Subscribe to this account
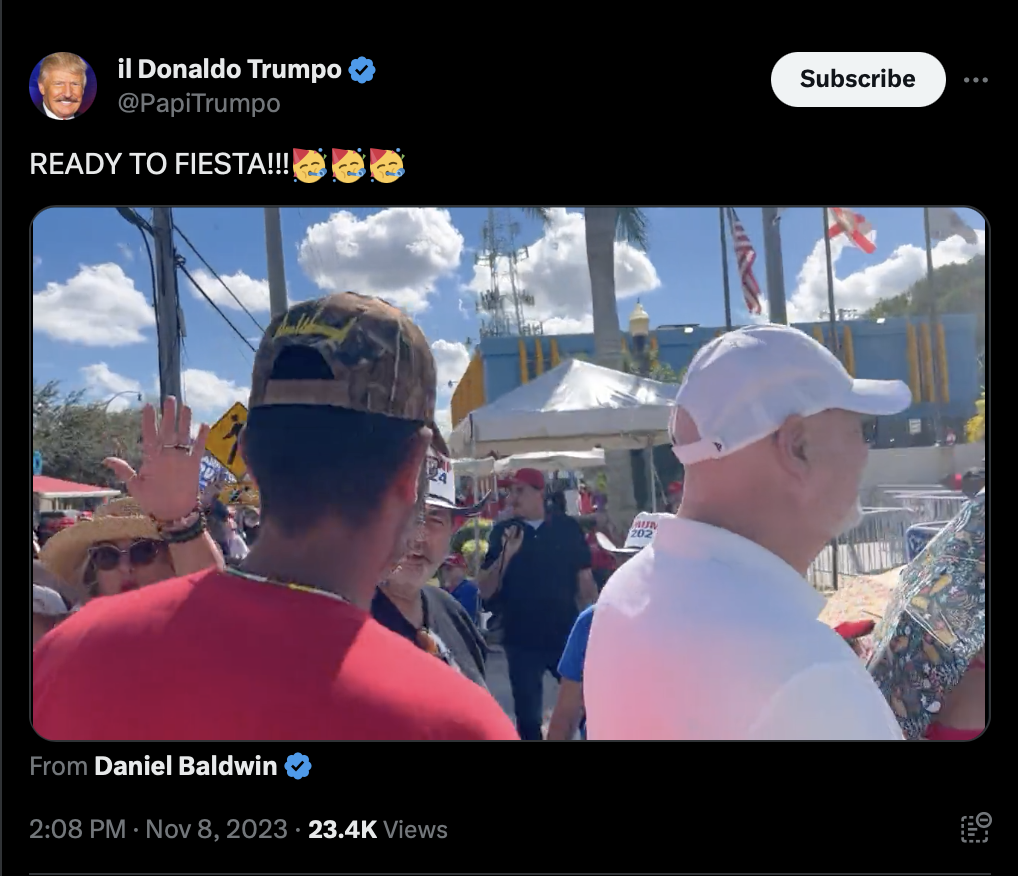The width and height of the screenshot is (1018, 876). click(858, 79)
